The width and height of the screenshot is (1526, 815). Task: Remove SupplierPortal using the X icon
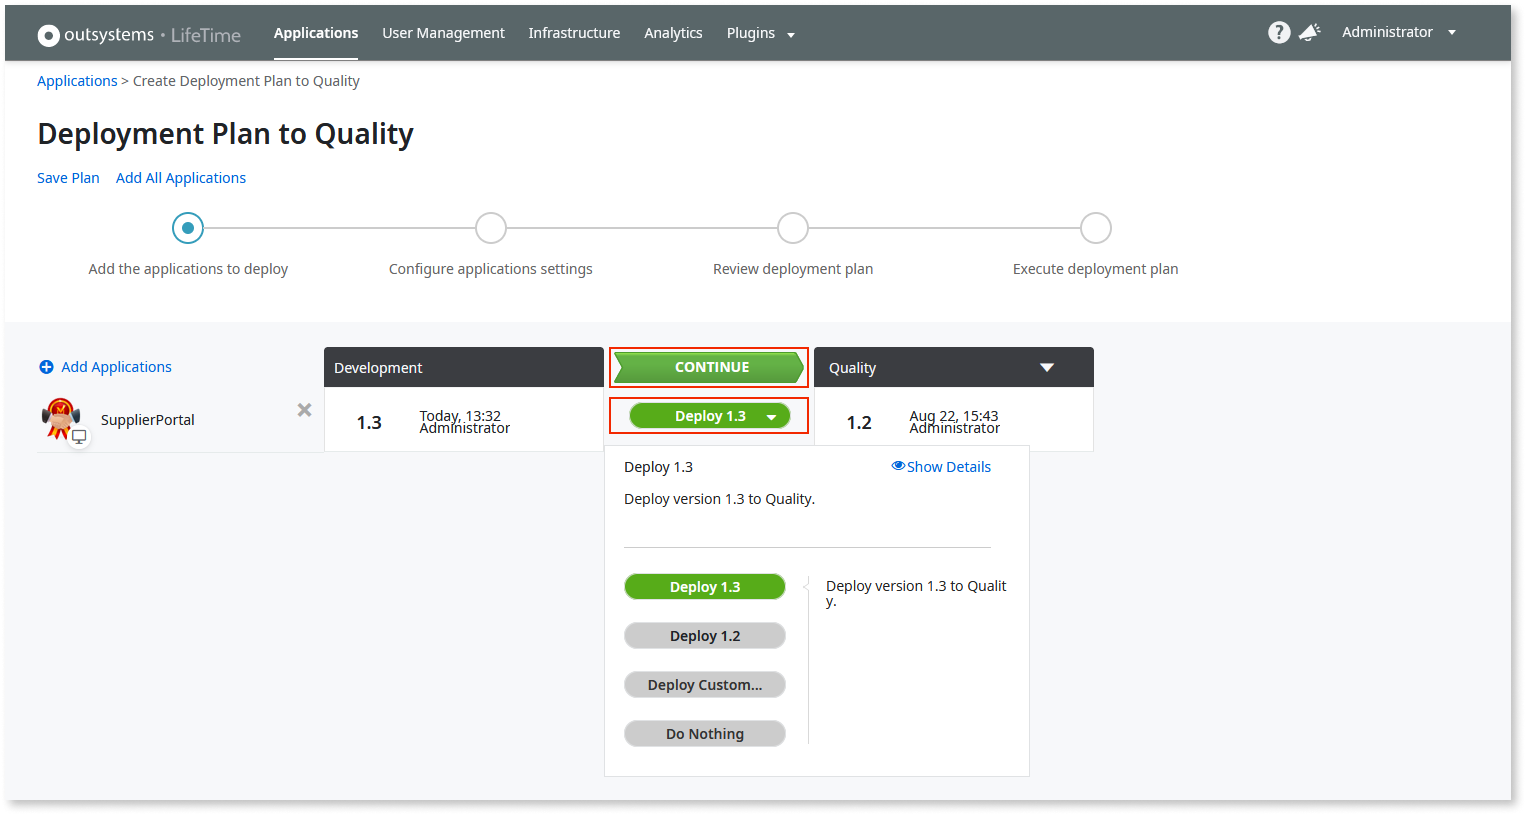click(x=304, y=409)
